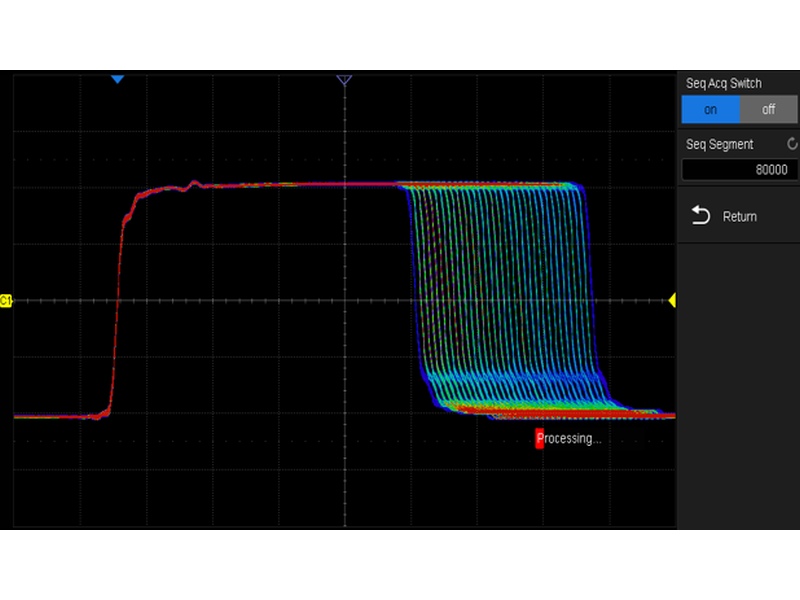
Task: Click the Seq Segment value field 80000
Action: click(739, 170)
